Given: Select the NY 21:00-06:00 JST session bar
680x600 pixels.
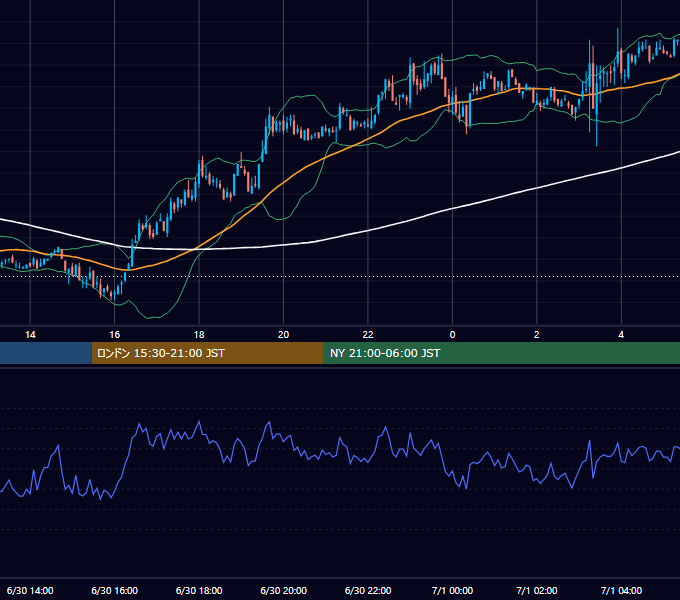Looking at the screenshot, I should 502,353.
